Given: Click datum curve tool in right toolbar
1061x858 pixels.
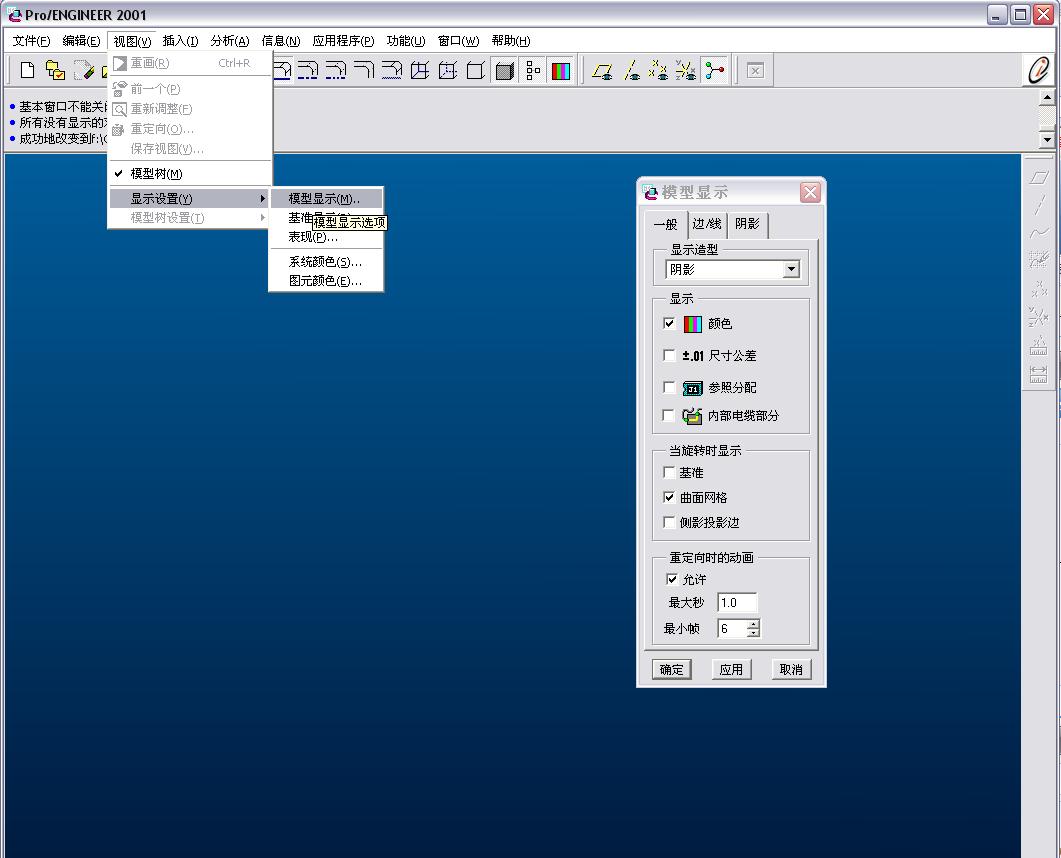Looking at the screenshot, I should point(1039,233).
